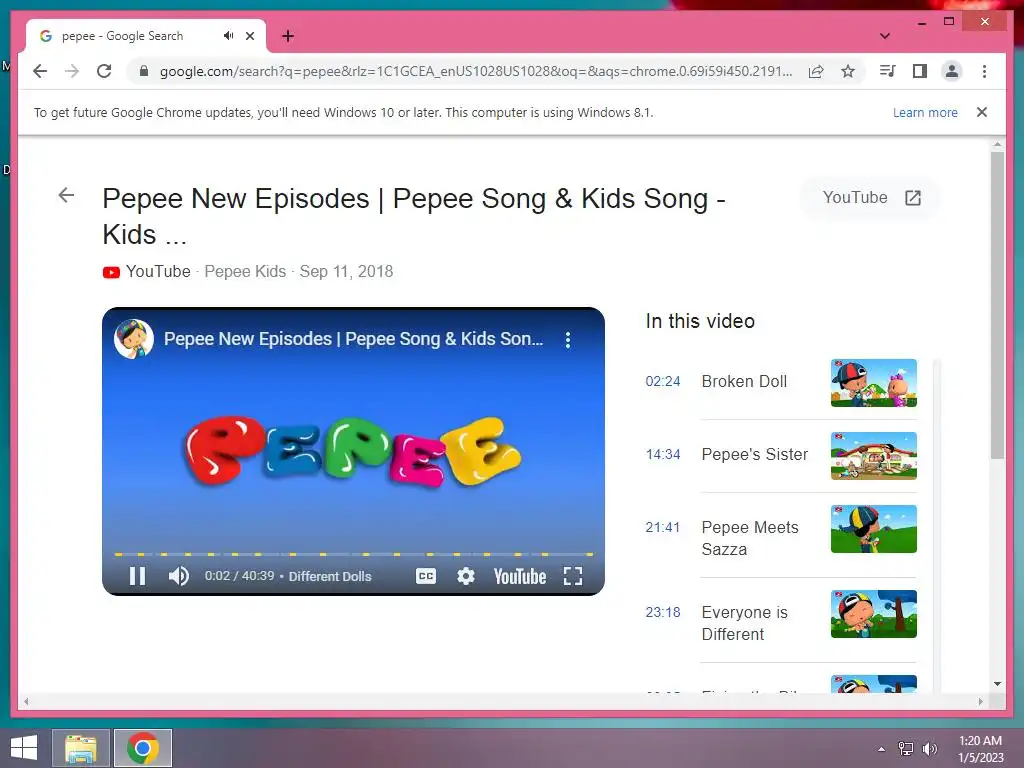Click the browser Back button

click(x=40, y=71)
